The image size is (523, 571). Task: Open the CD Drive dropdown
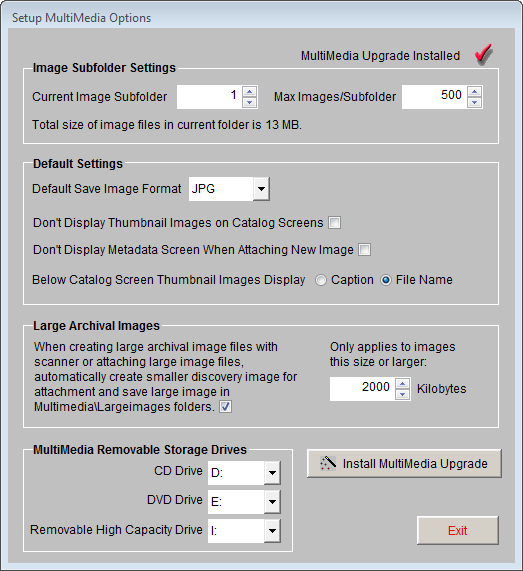(x=272, y=473)
